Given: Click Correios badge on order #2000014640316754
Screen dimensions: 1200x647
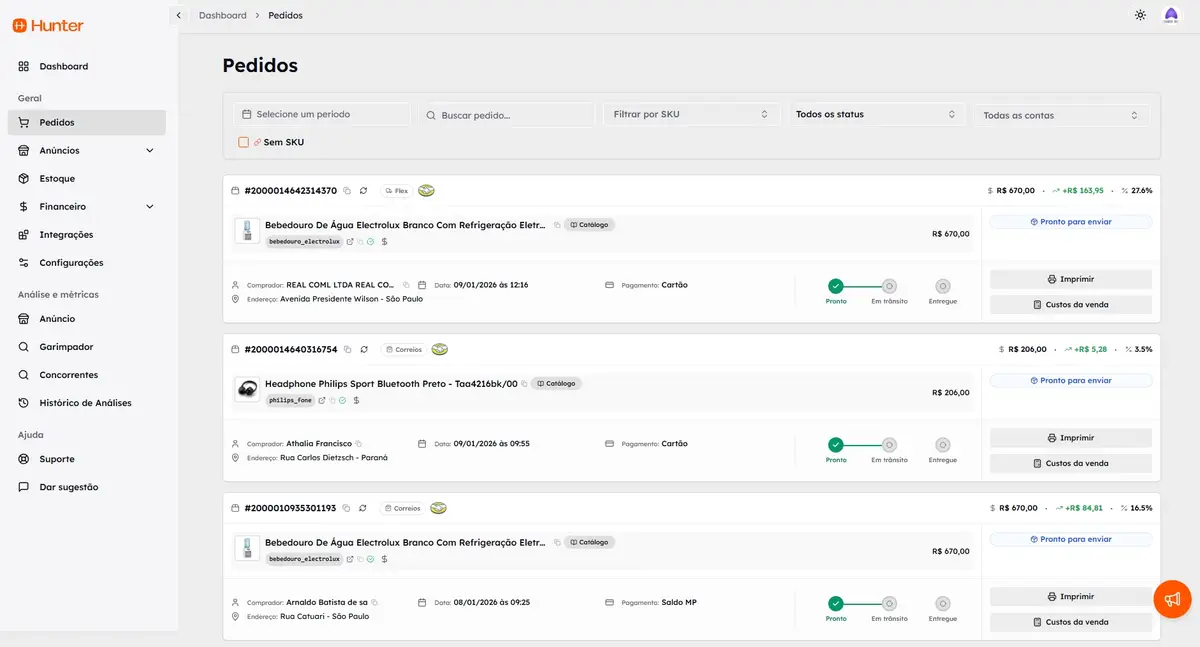Looking at the screenshot, I should pos(404,349).
